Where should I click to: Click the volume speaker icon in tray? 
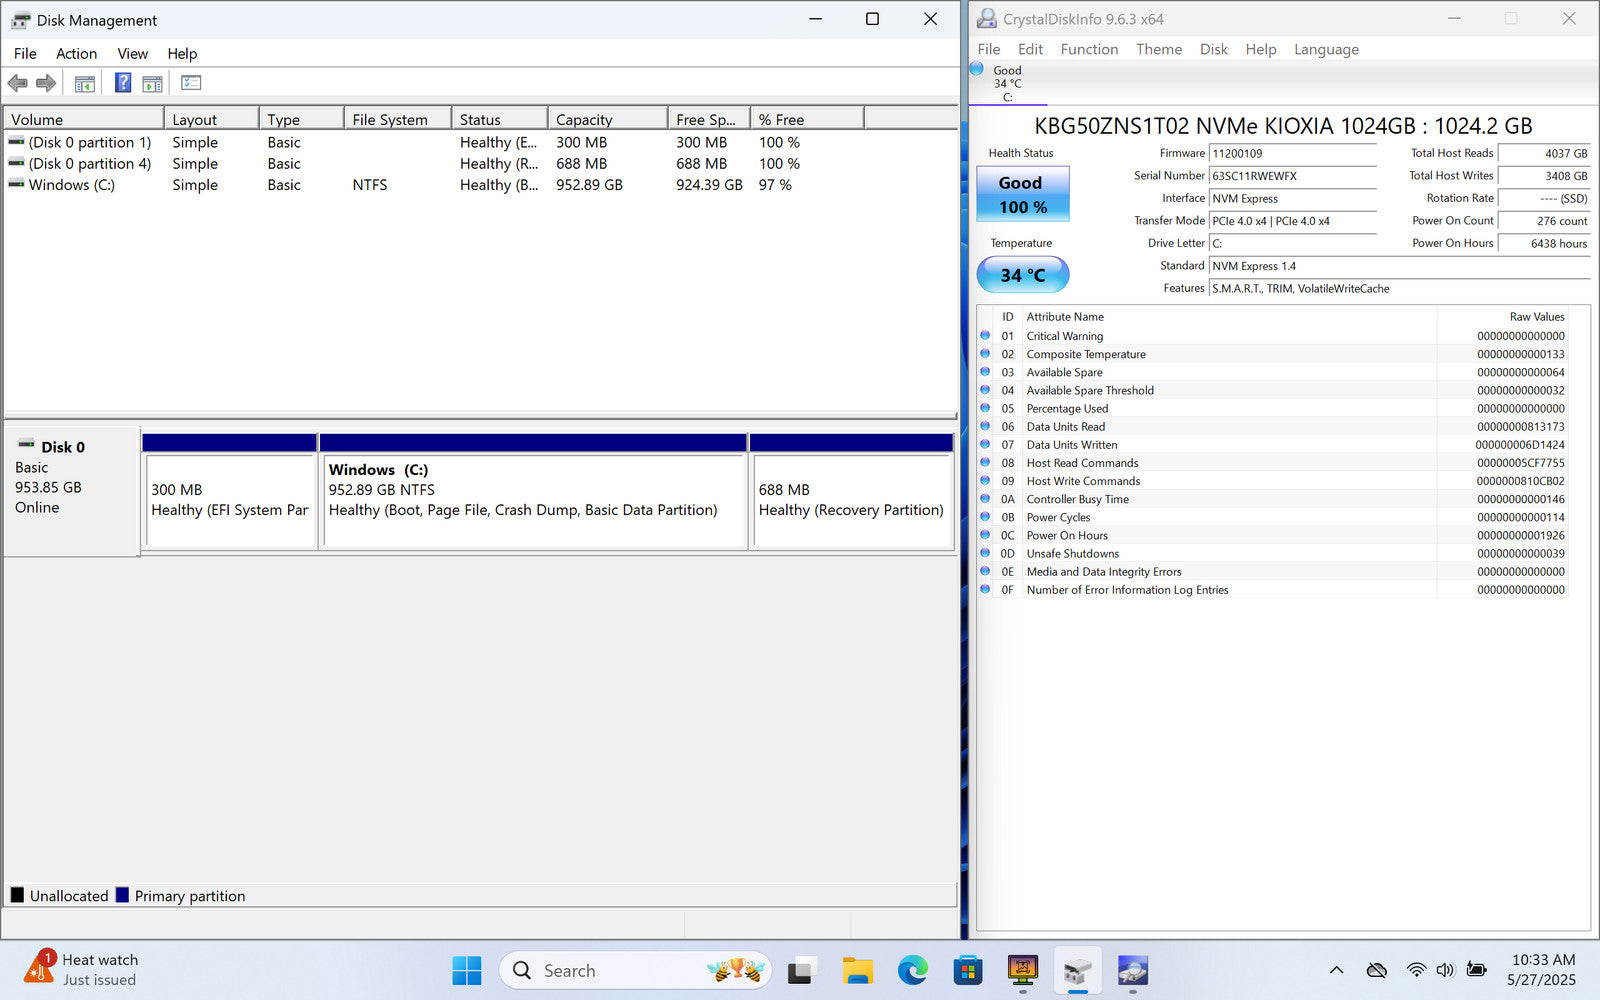[1445, 970]
